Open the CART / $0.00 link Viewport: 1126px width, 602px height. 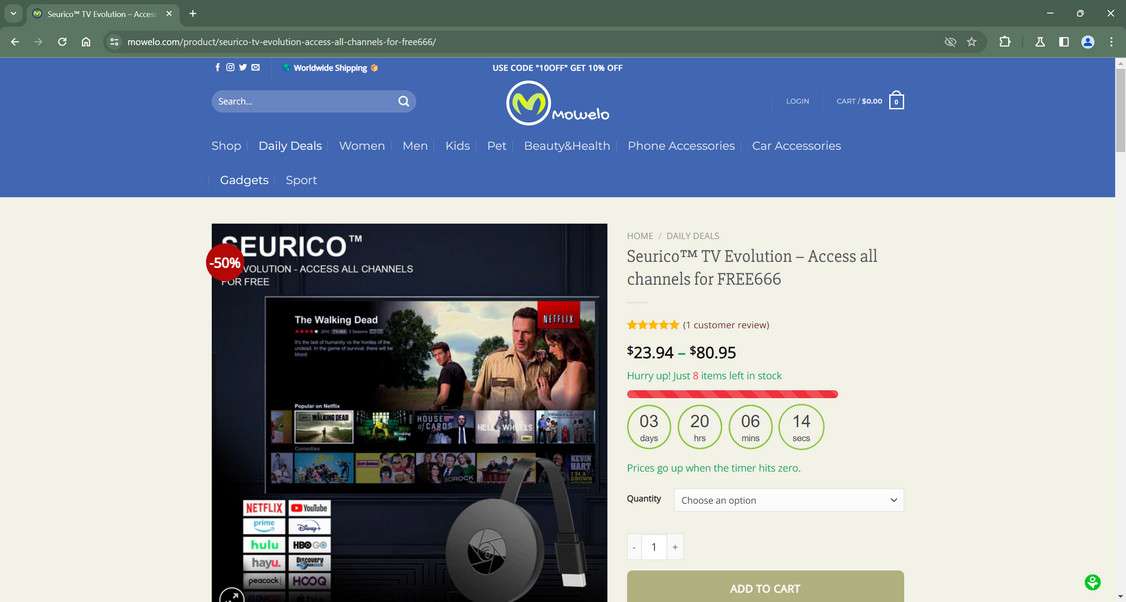tap(860, 101)
